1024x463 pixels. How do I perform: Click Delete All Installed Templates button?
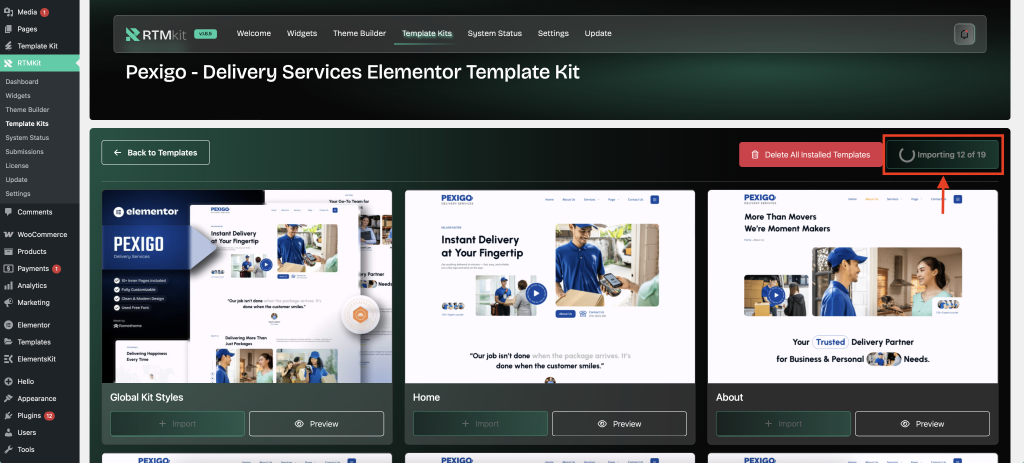(810, 155)
